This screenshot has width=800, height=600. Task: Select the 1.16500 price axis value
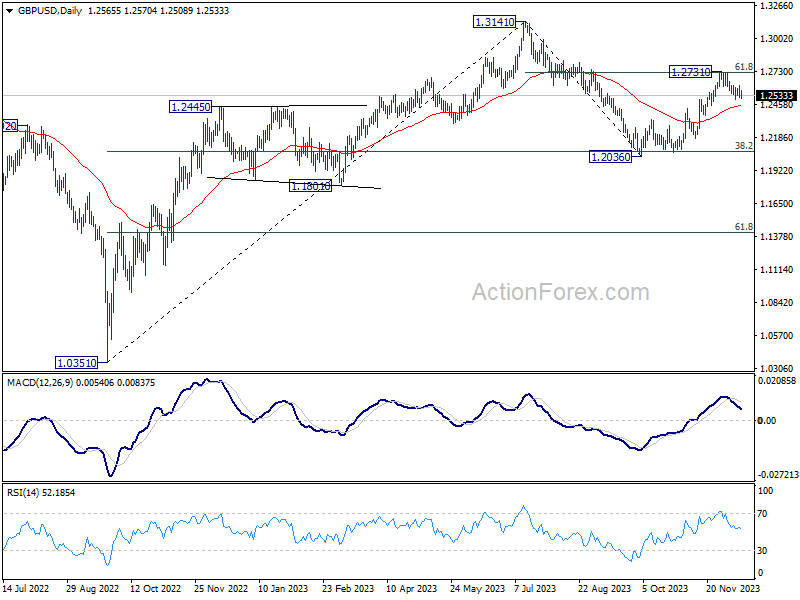pyautogui.click(x=776, y=204)
